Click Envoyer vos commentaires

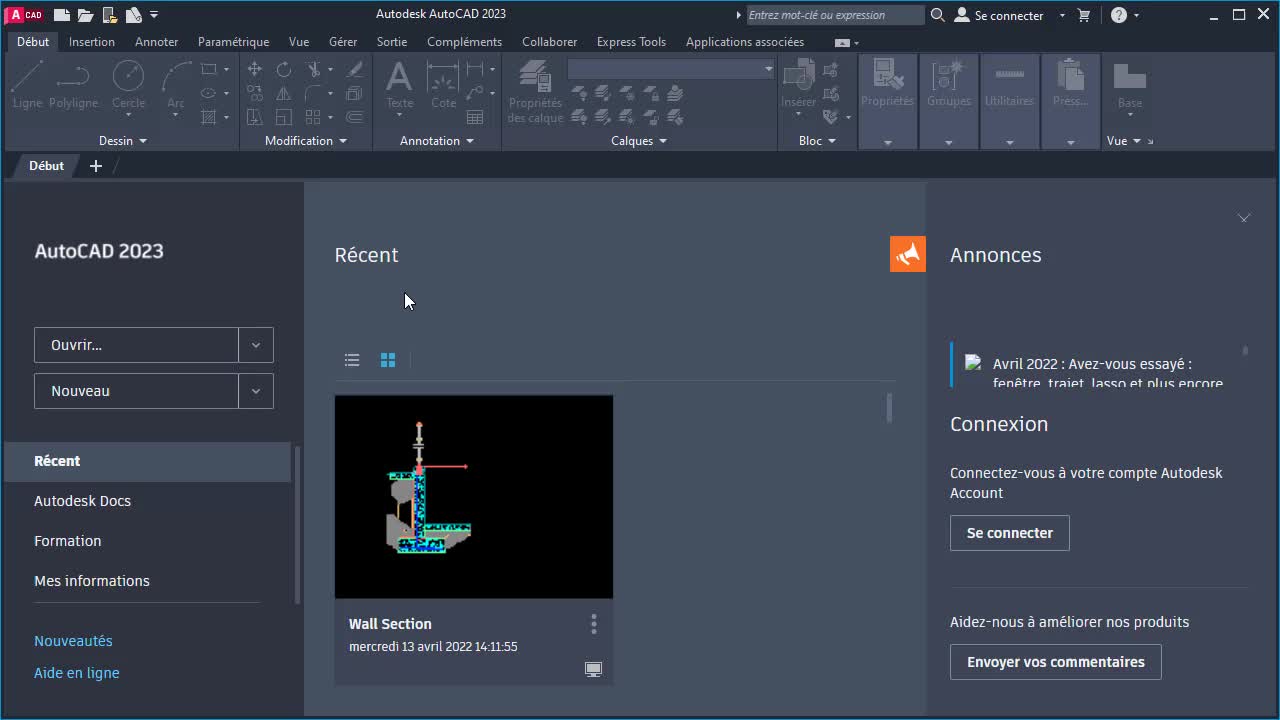1056,662
